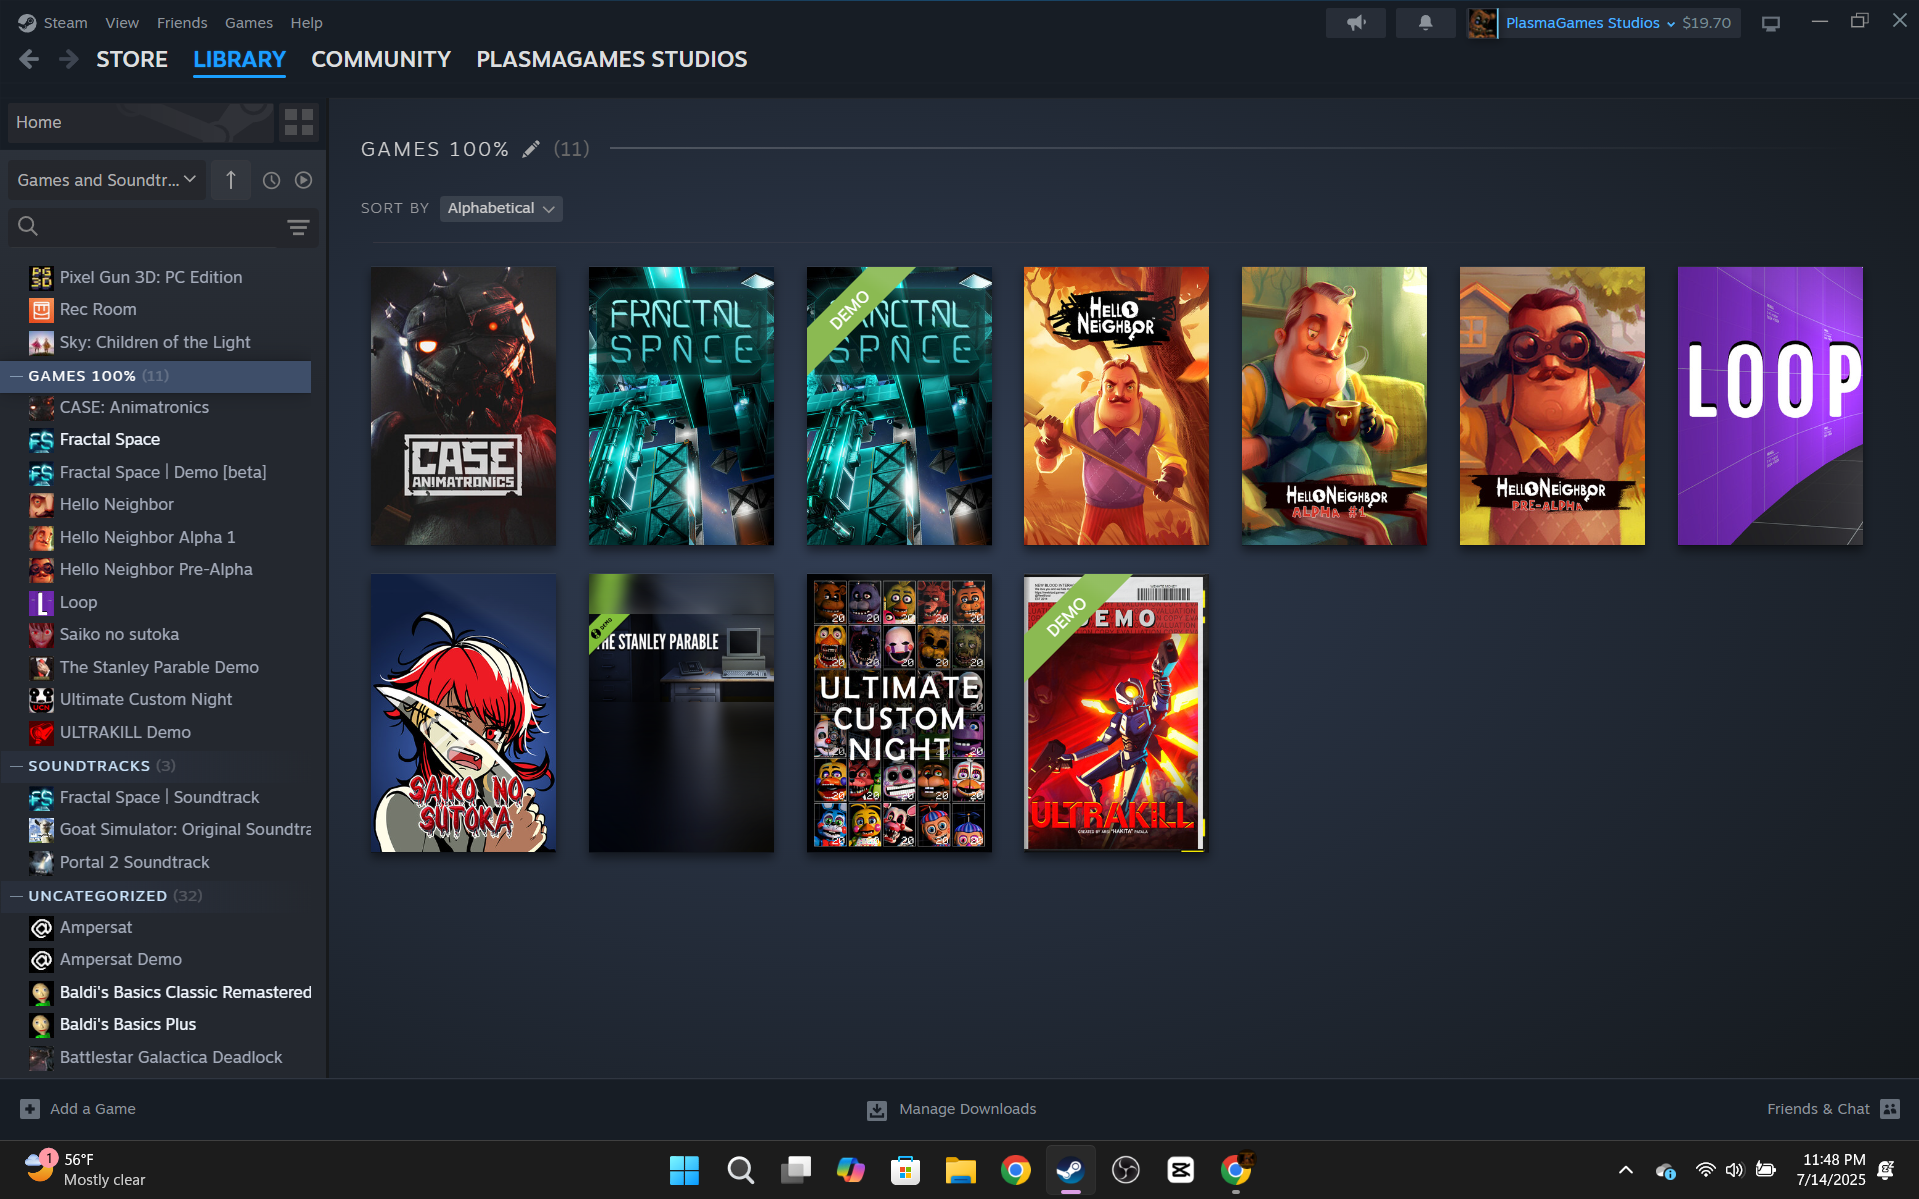Show hidden system tray icons chevron

pos(1626,1170)
